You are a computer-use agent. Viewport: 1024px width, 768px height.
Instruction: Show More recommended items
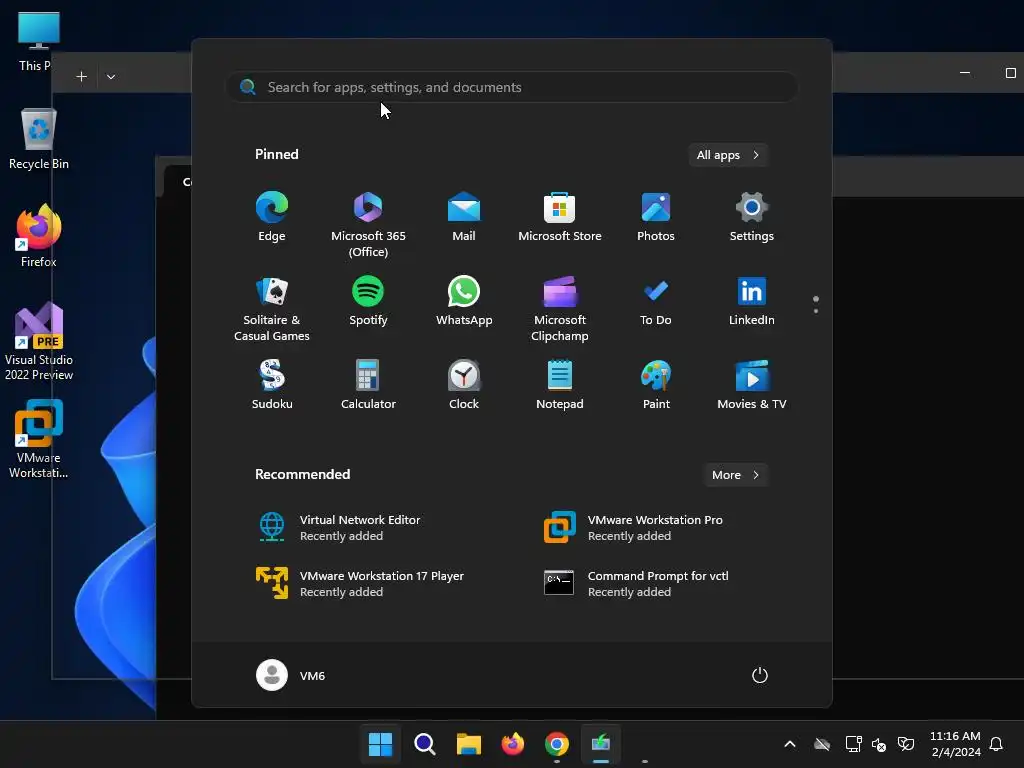coord(735,475)
